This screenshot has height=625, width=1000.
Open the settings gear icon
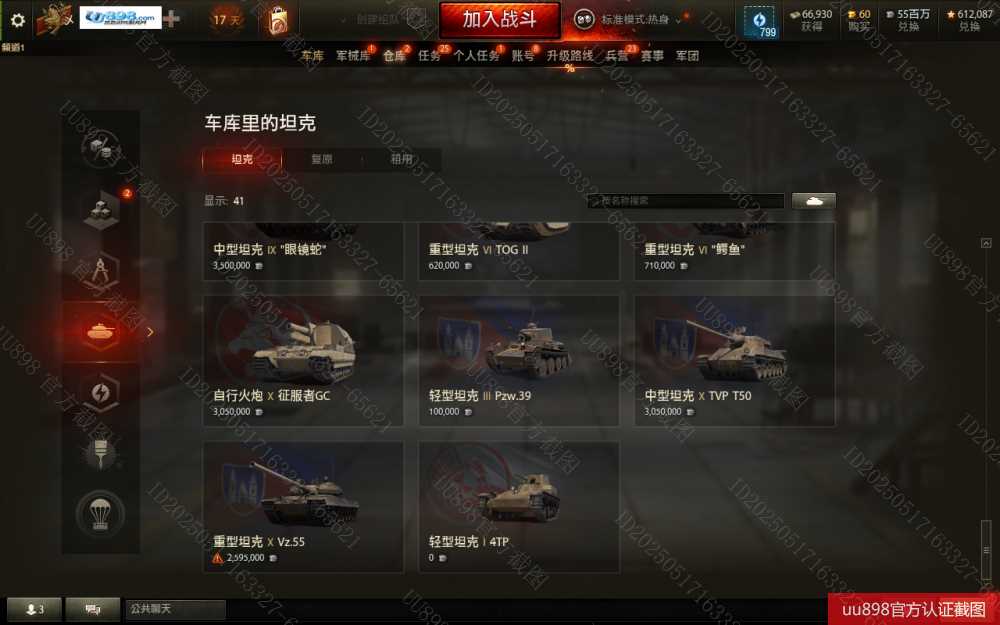tap(18, 20)
